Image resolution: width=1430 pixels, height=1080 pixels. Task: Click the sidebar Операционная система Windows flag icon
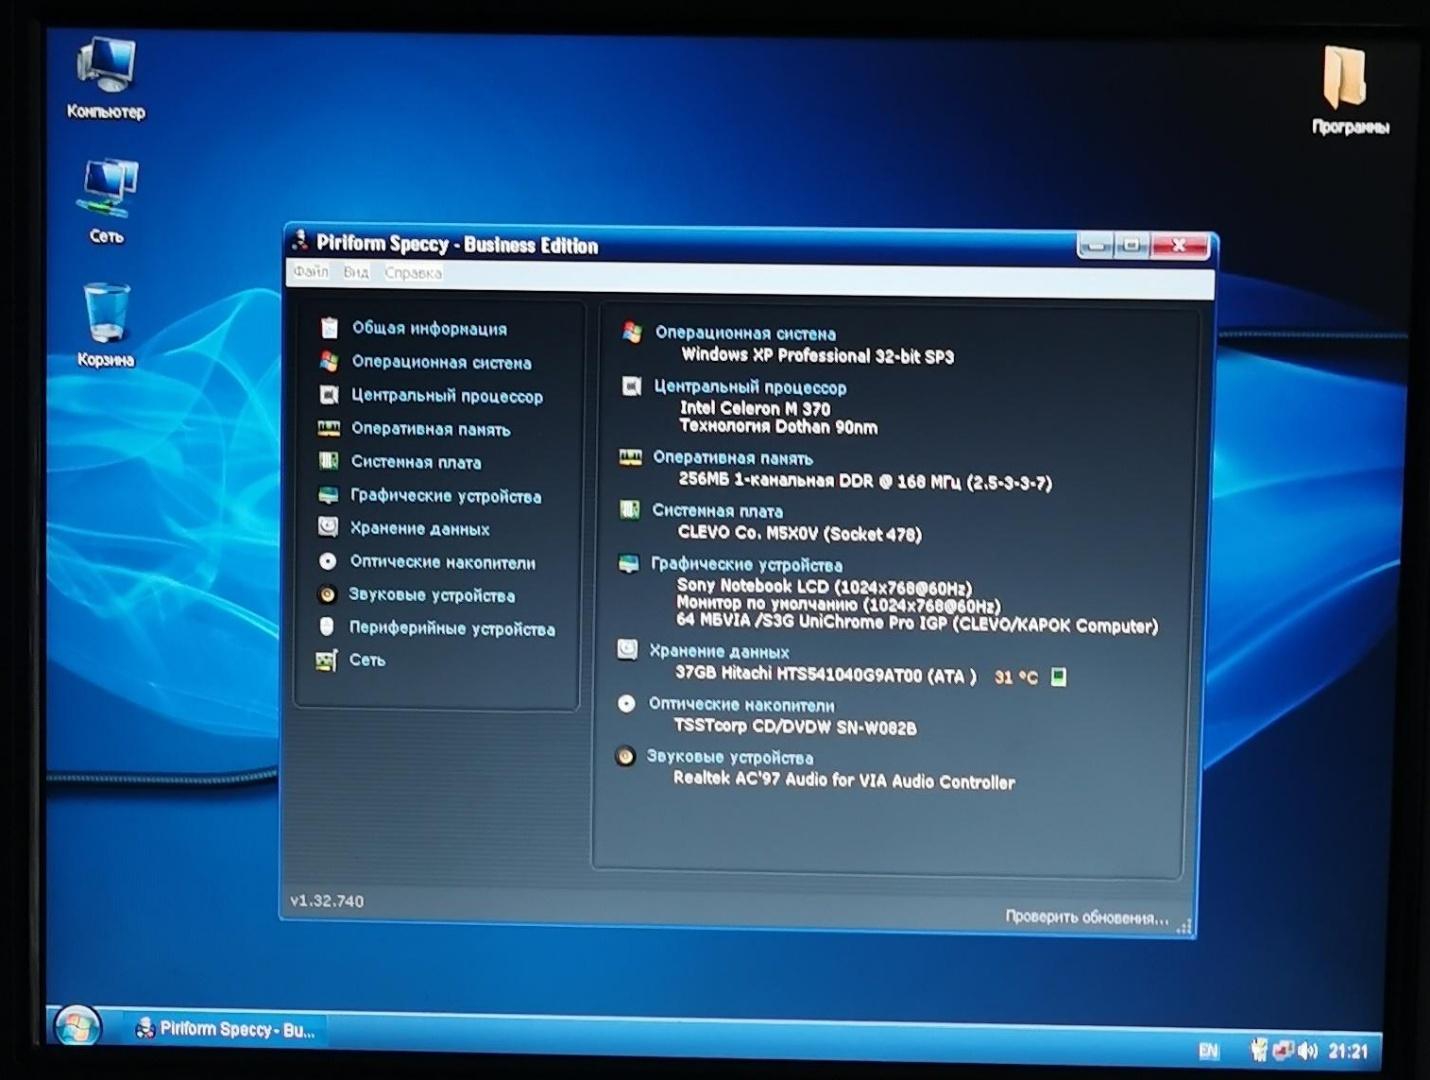[x=329, y=361]
